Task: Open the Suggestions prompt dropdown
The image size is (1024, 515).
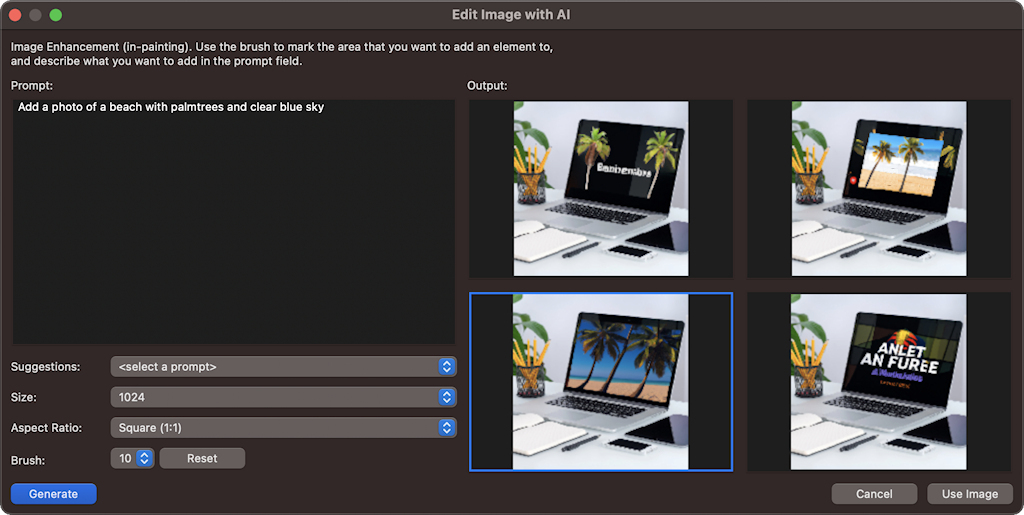Action: tap(283, 367)
